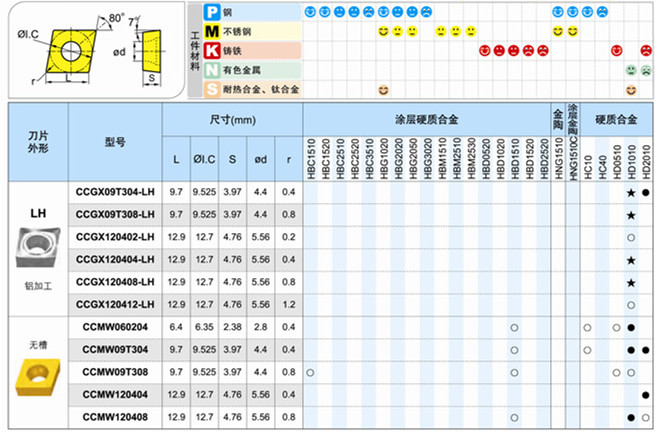This screenshot has width=655, height=432.
Task: Select the CCGX120404-LH model row
Action: 115,259
